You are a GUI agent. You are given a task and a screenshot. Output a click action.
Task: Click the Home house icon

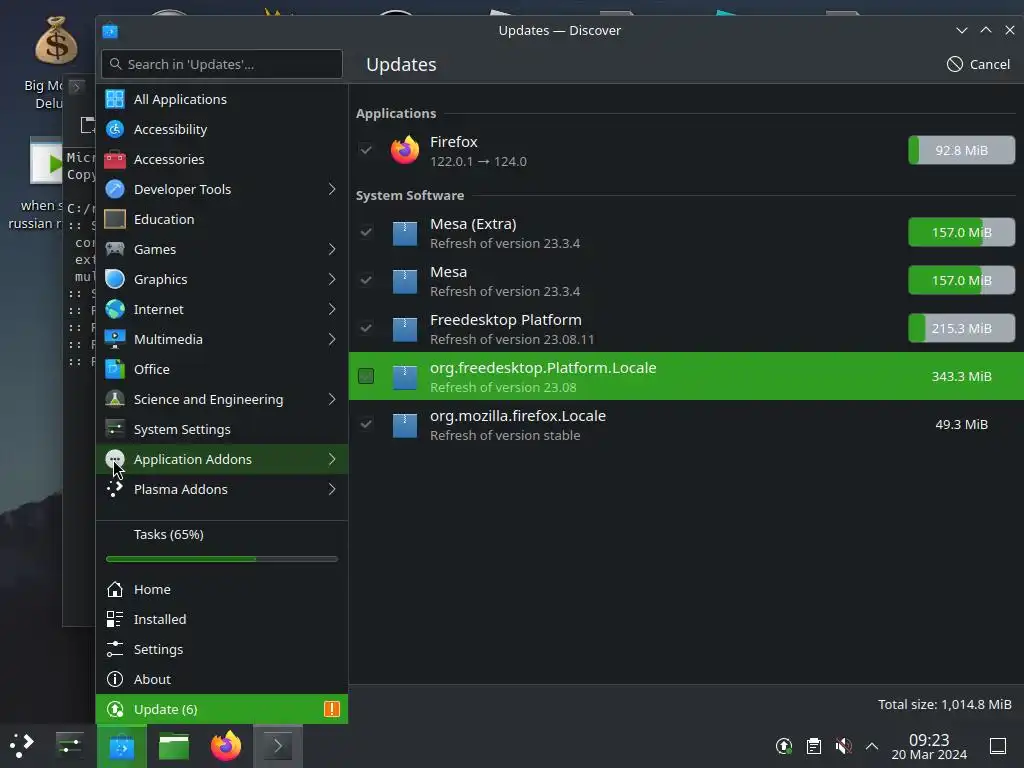pyautogui.click(x=115, y=589)
